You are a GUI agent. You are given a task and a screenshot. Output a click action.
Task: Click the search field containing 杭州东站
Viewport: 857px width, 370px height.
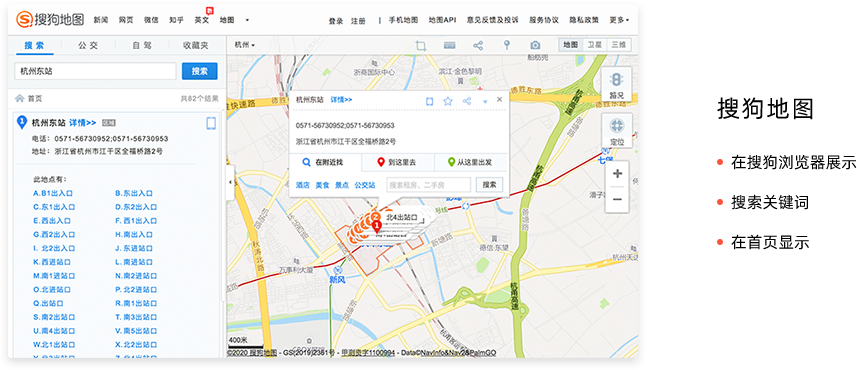pyautogui.click(x=95, y=71)
